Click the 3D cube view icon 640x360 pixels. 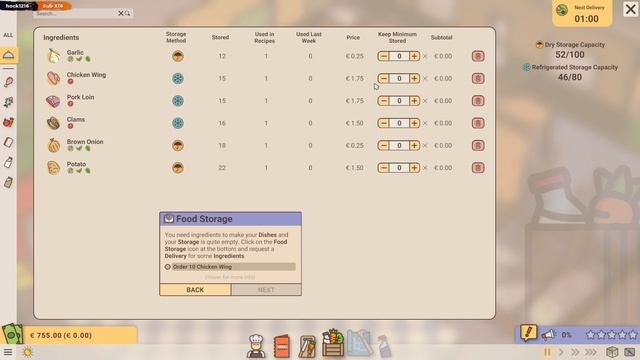tap(611, 352)
